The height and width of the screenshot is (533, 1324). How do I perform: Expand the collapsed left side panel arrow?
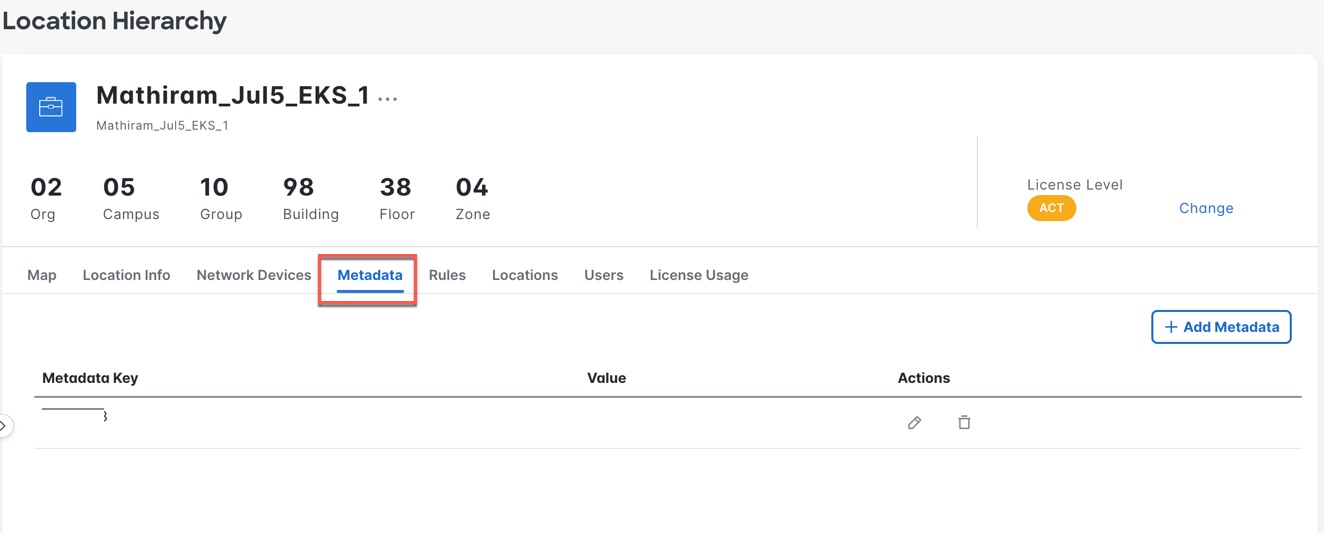pos(4,426)
